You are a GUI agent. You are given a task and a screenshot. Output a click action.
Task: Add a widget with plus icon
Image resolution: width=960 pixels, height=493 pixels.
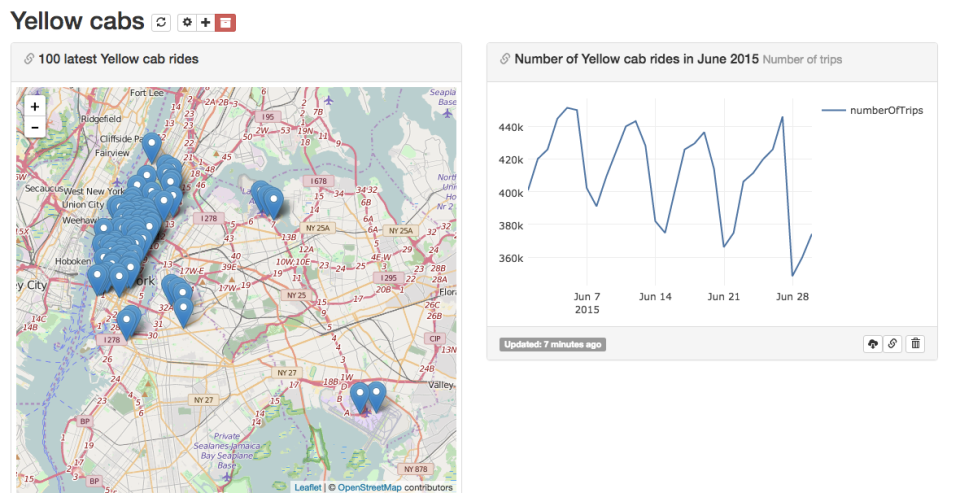pyautogui.click(x=205, y=22)
